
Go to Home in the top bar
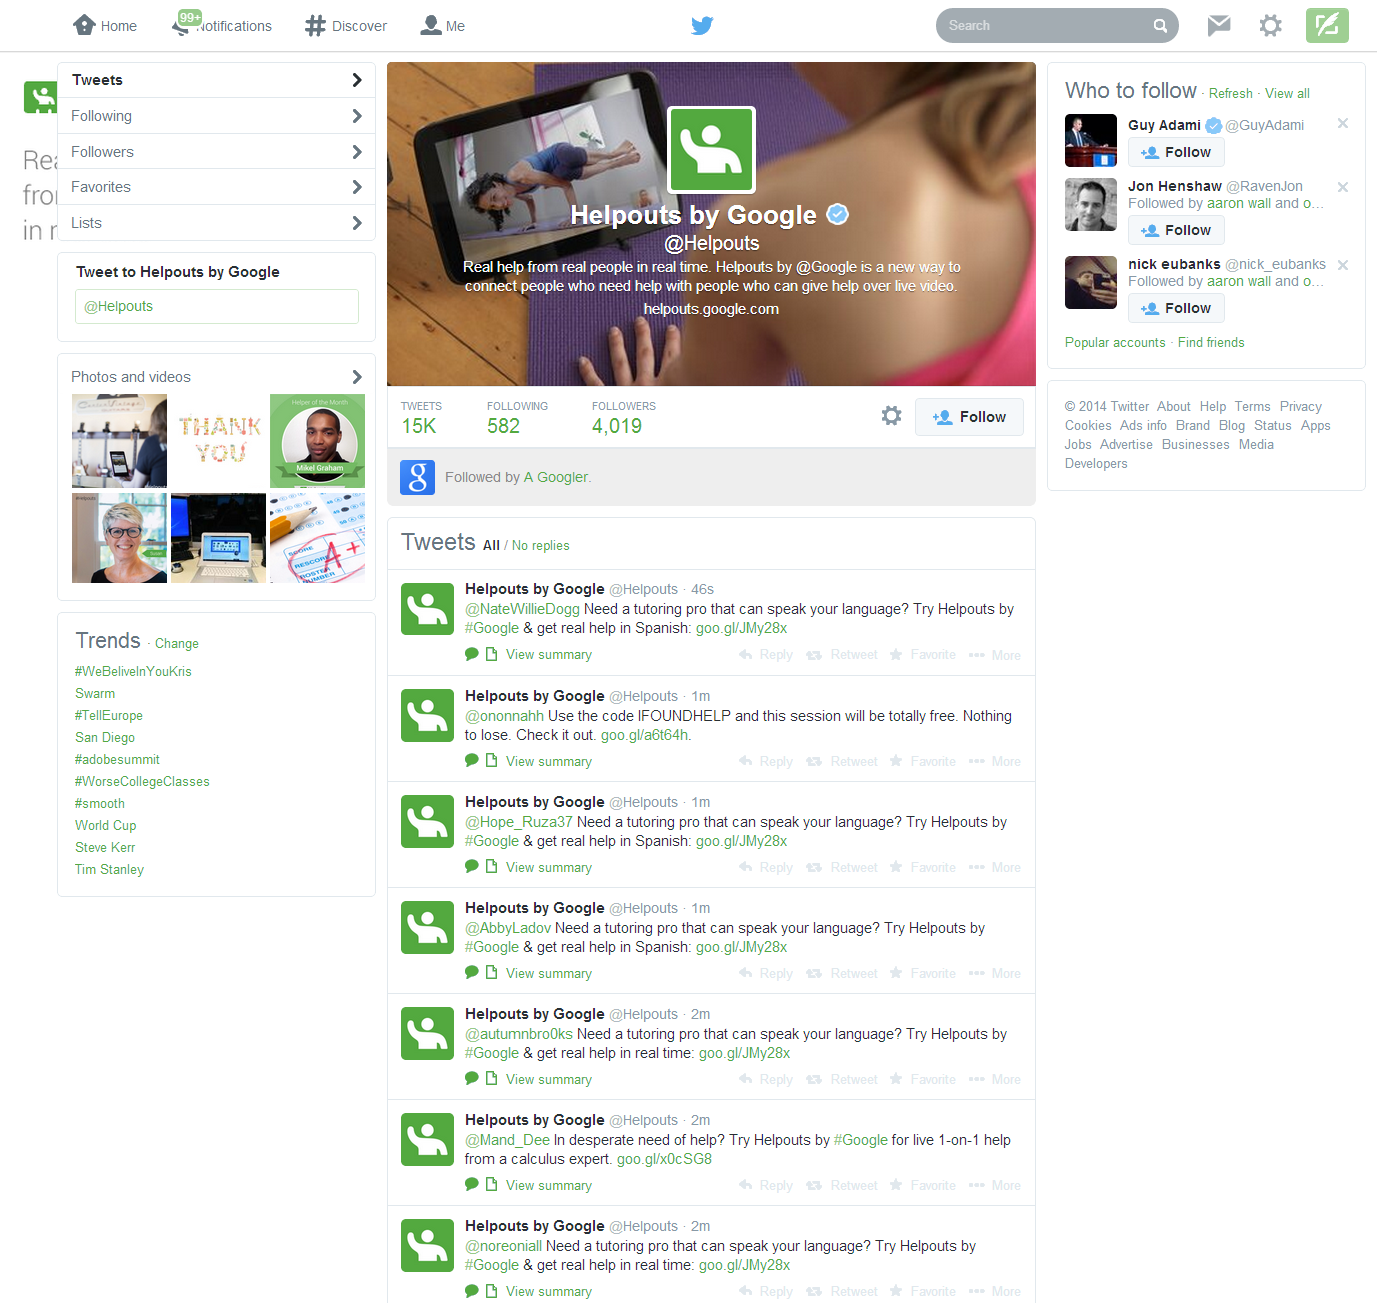[x=105, y=26]
